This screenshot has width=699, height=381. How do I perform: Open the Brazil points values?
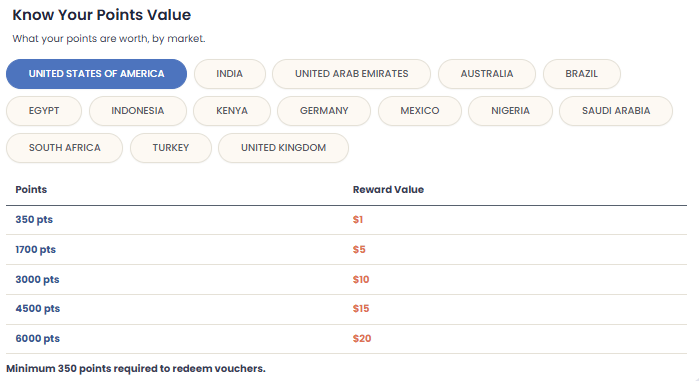click(x=581, y=74)
